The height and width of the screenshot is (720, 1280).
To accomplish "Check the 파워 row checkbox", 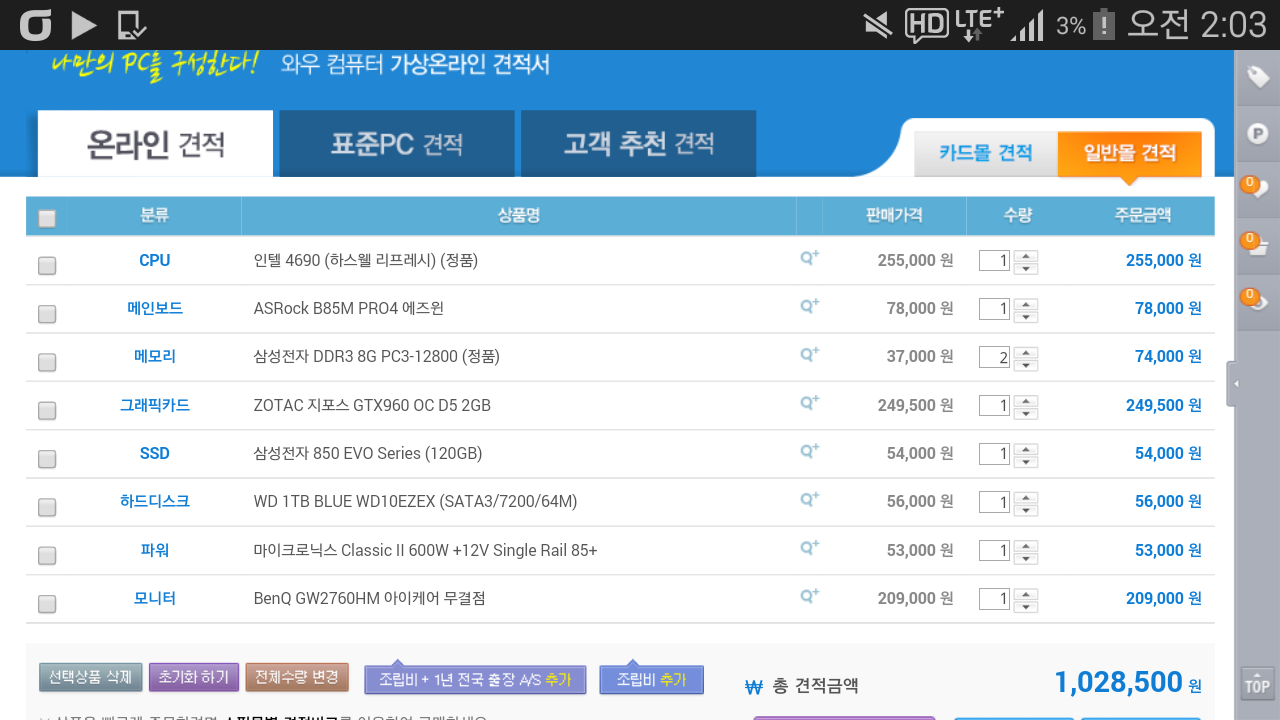I will [x=47, y=555].
